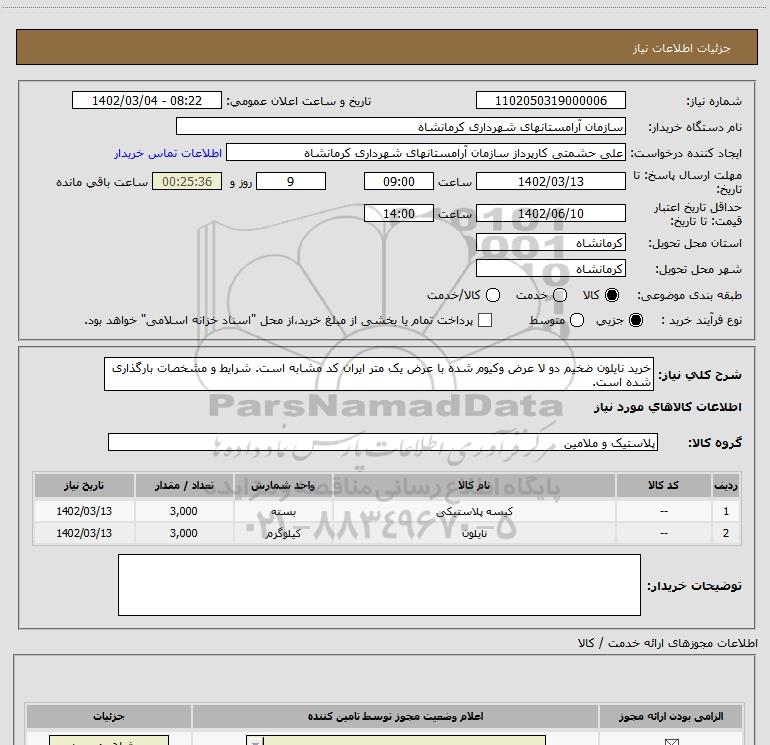Click the delivery province کرمانشاه field
Viewport: 770px width, 745px height.
[x=551, y=243]
